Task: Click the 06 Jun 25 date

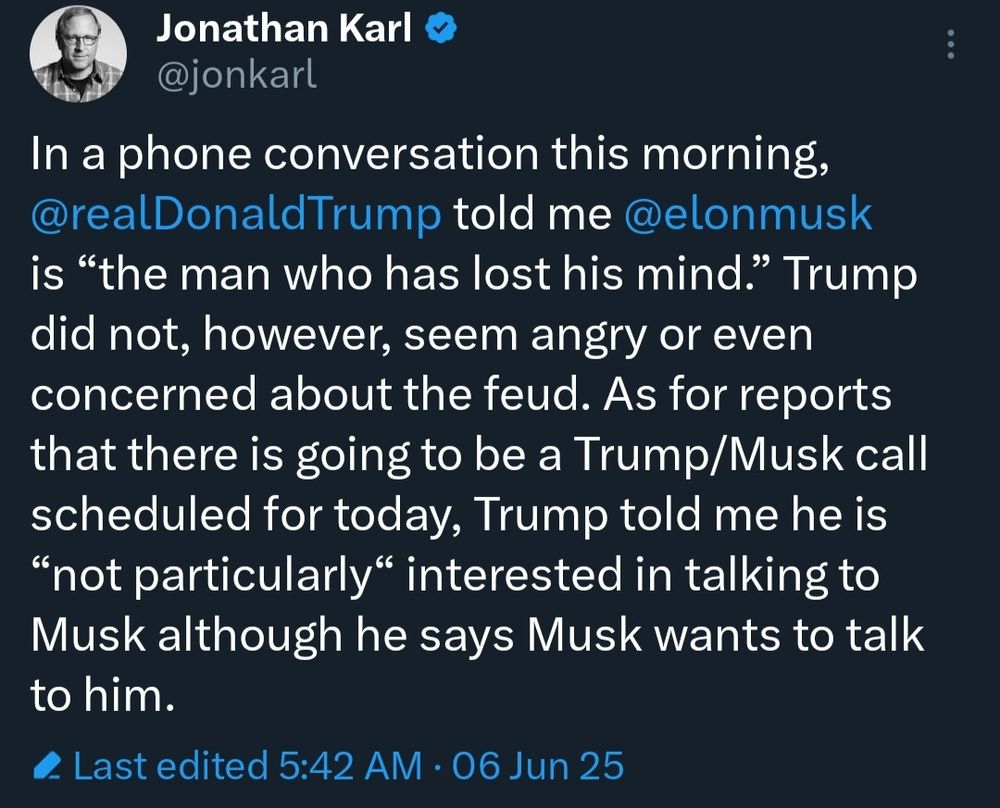Action: 538,767
